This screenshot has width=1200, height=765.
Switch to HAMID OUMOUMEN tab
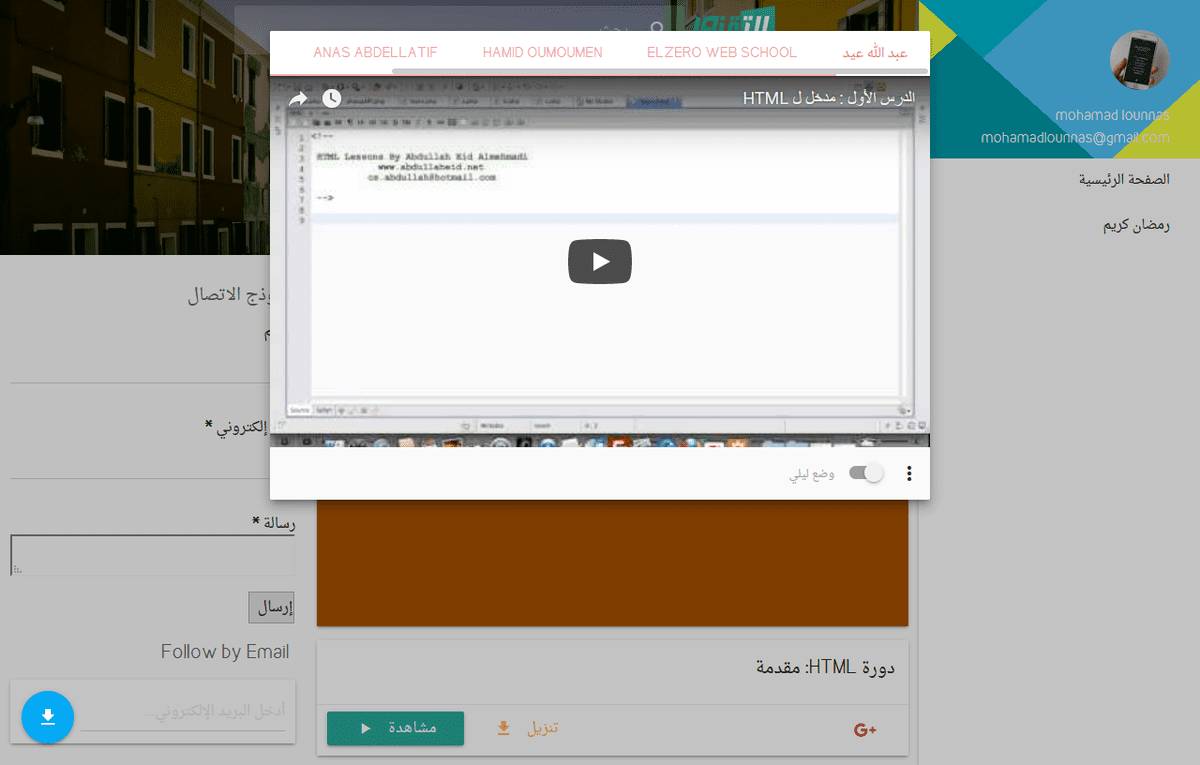coord(542,52)
